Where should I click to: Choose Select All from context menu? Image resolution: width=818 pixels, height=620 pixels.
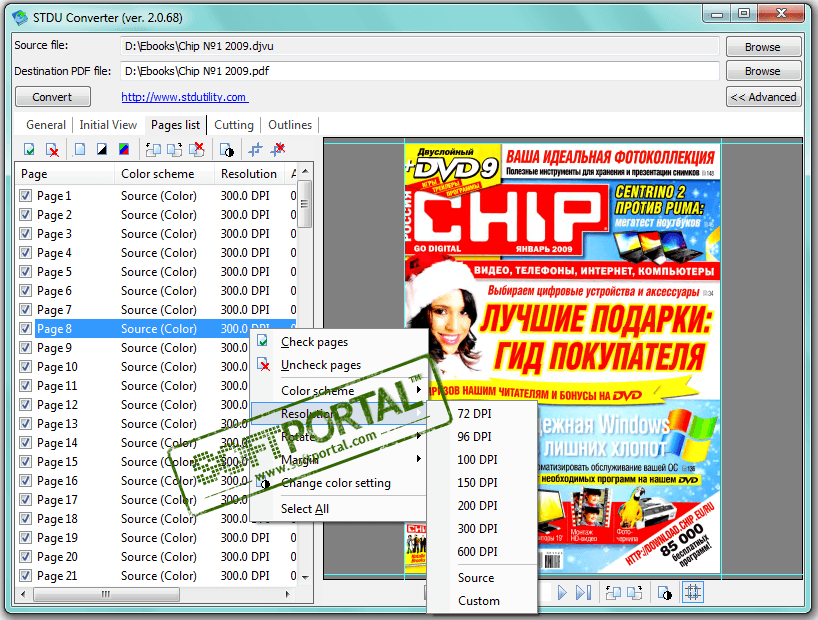pyautogui.click(x=338, y=508)
